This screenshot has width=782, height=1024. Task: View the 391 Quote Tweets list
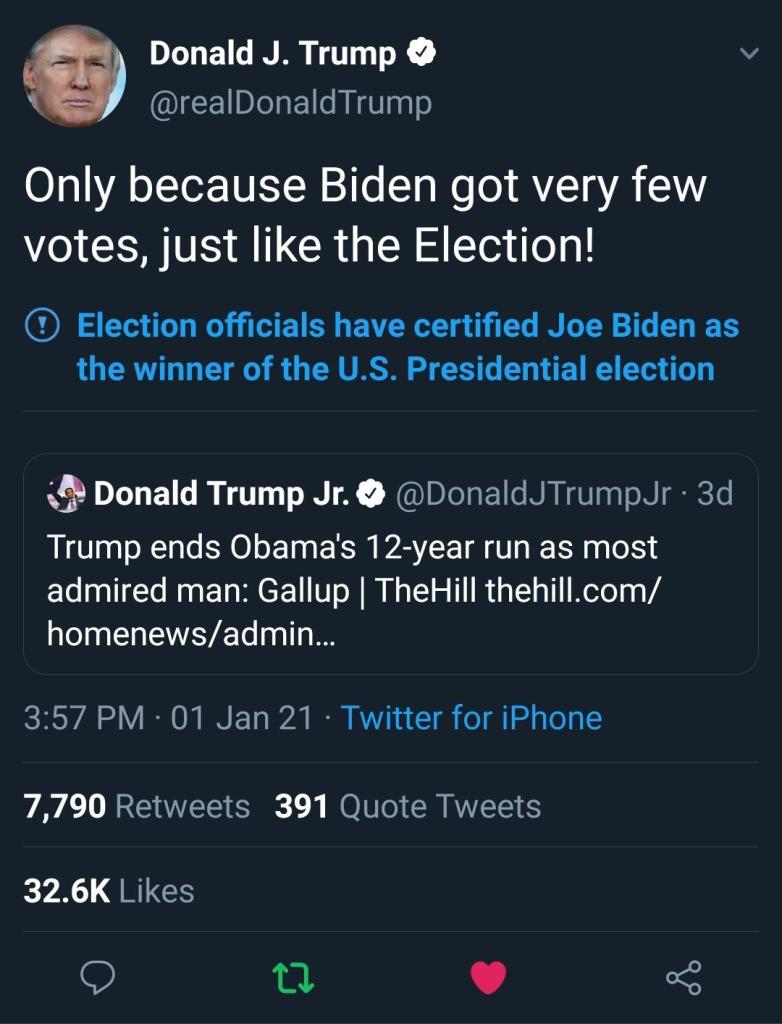click(x=408, y=806)
